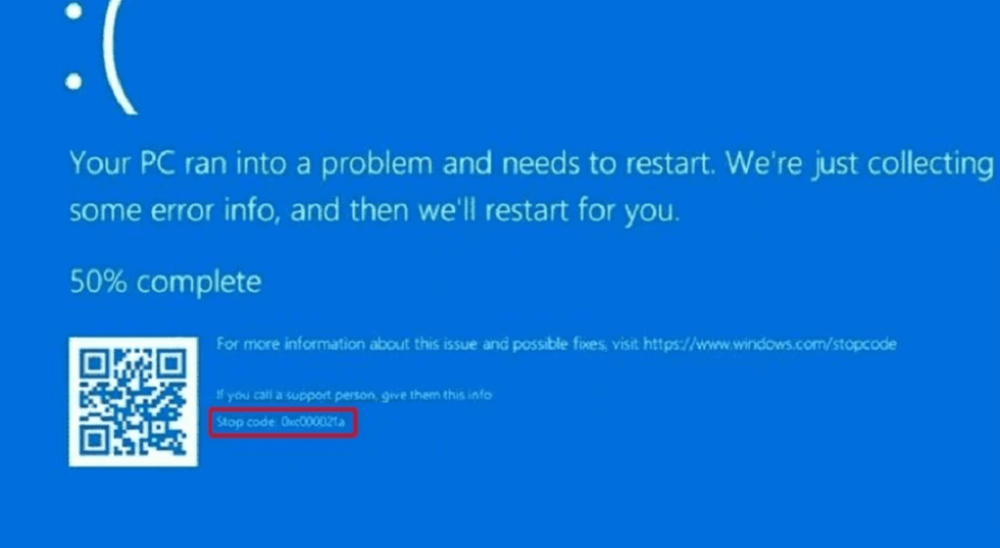Click the QR code's top-right finder square

171,364
